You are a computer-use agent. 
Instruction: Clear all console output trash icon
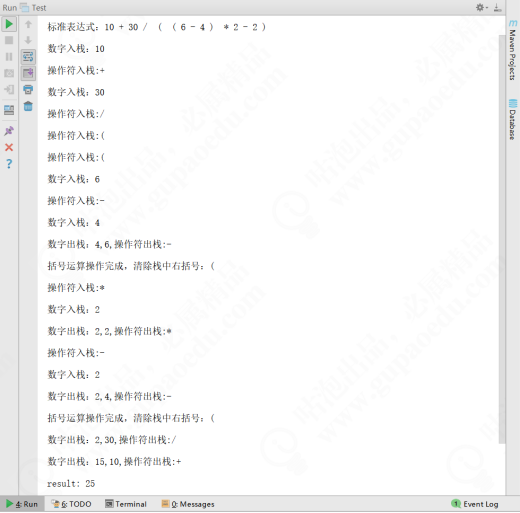tap(28, 106)
